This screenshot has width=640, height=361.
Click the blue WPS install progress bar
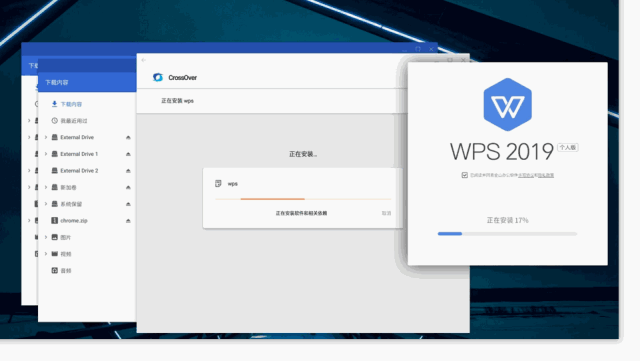[507, 234]
